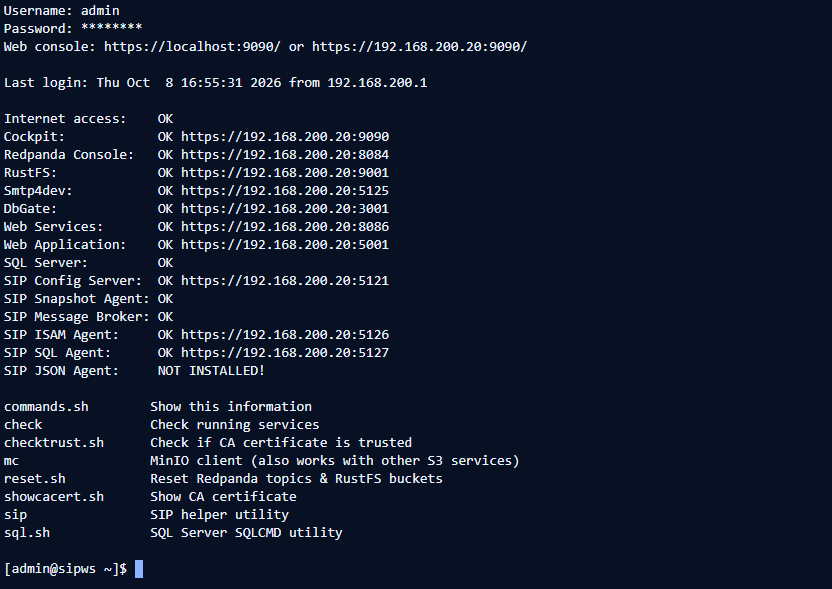
Task: Click the OK status next to Internet access
Action: click(166, 119)
